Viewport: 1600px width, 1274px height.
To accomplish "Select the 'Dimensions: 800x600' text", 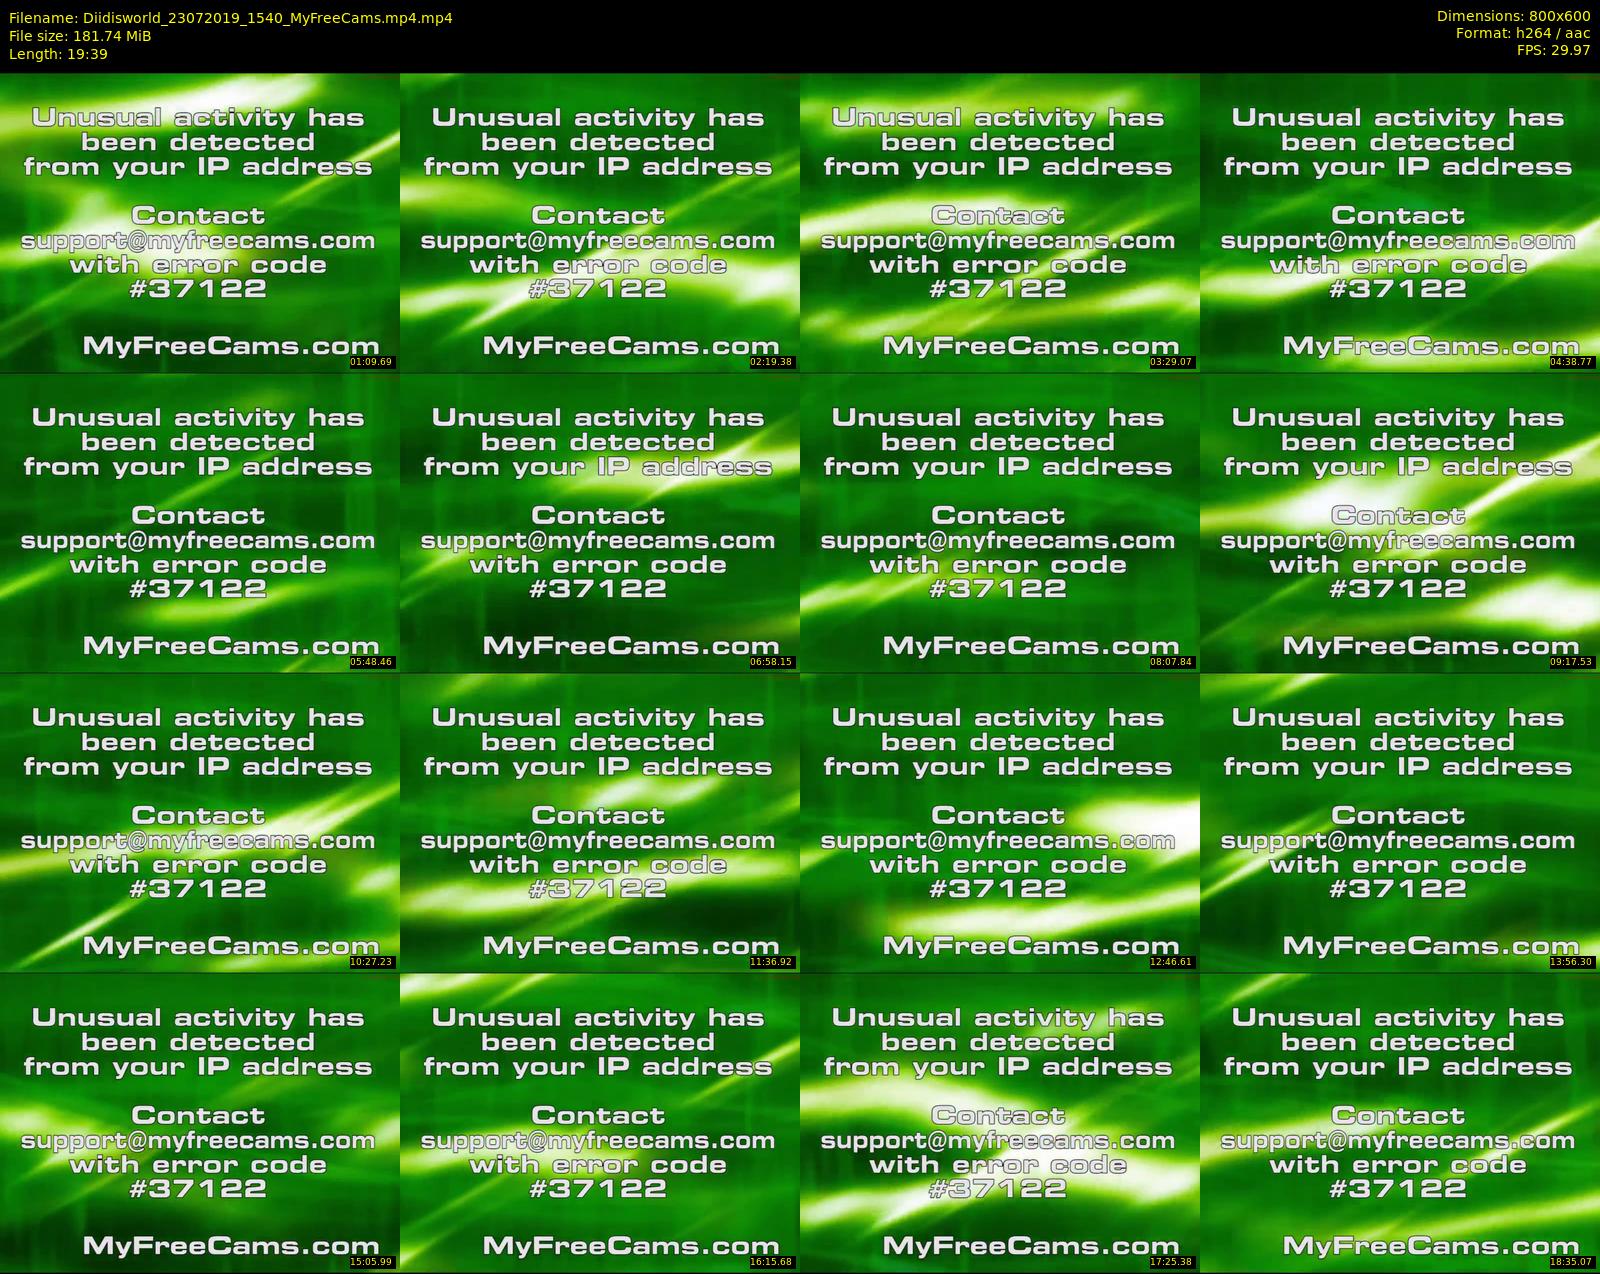I will (x=1513, y=16).
